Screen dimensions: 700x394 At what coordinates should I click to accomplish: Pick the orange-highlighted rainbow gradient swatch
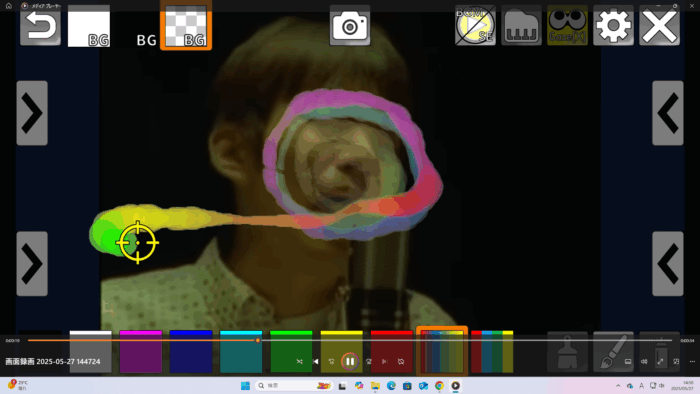(x=442, y=351)
